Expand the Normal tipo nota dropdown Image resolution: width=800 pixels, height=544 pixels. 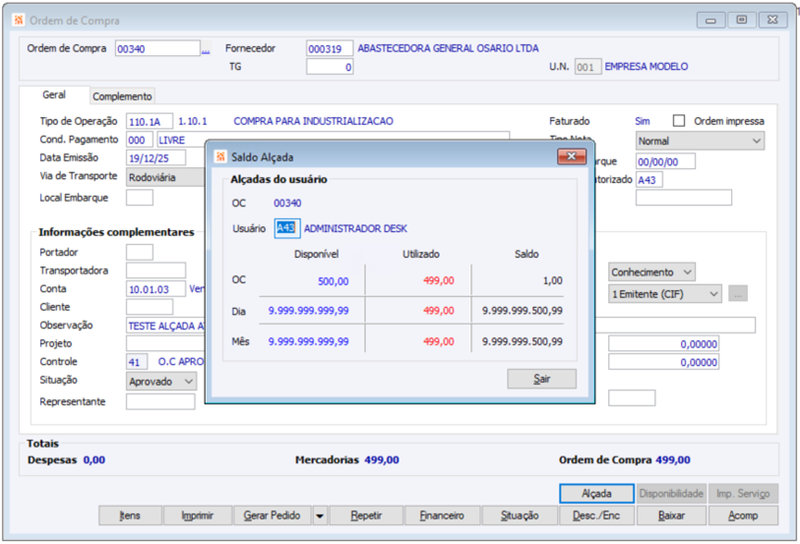point(700,141)
